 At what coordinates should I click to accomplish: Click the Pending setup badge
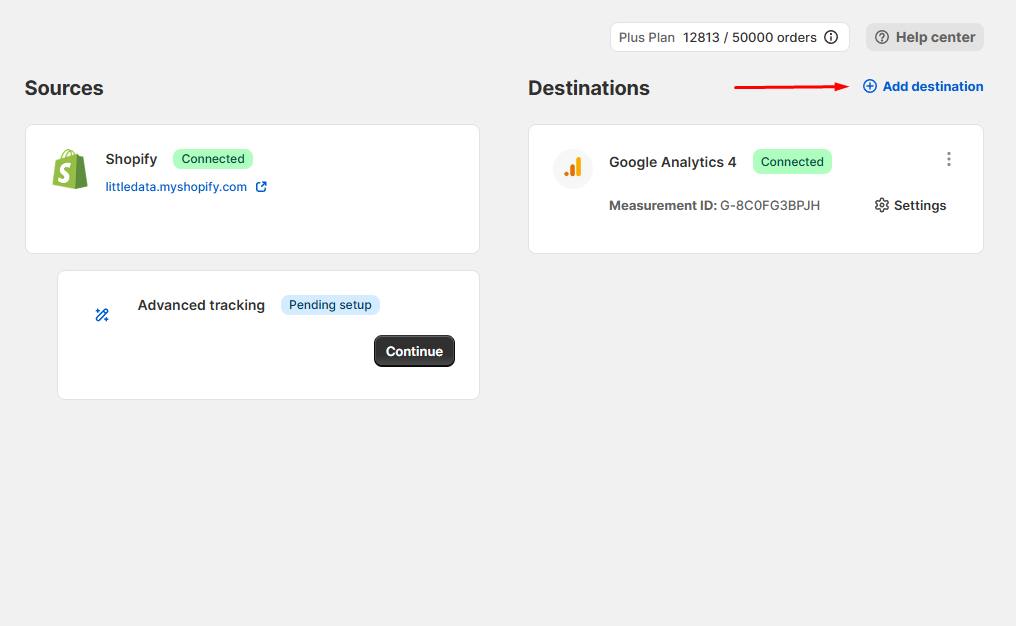click(330, 305)
